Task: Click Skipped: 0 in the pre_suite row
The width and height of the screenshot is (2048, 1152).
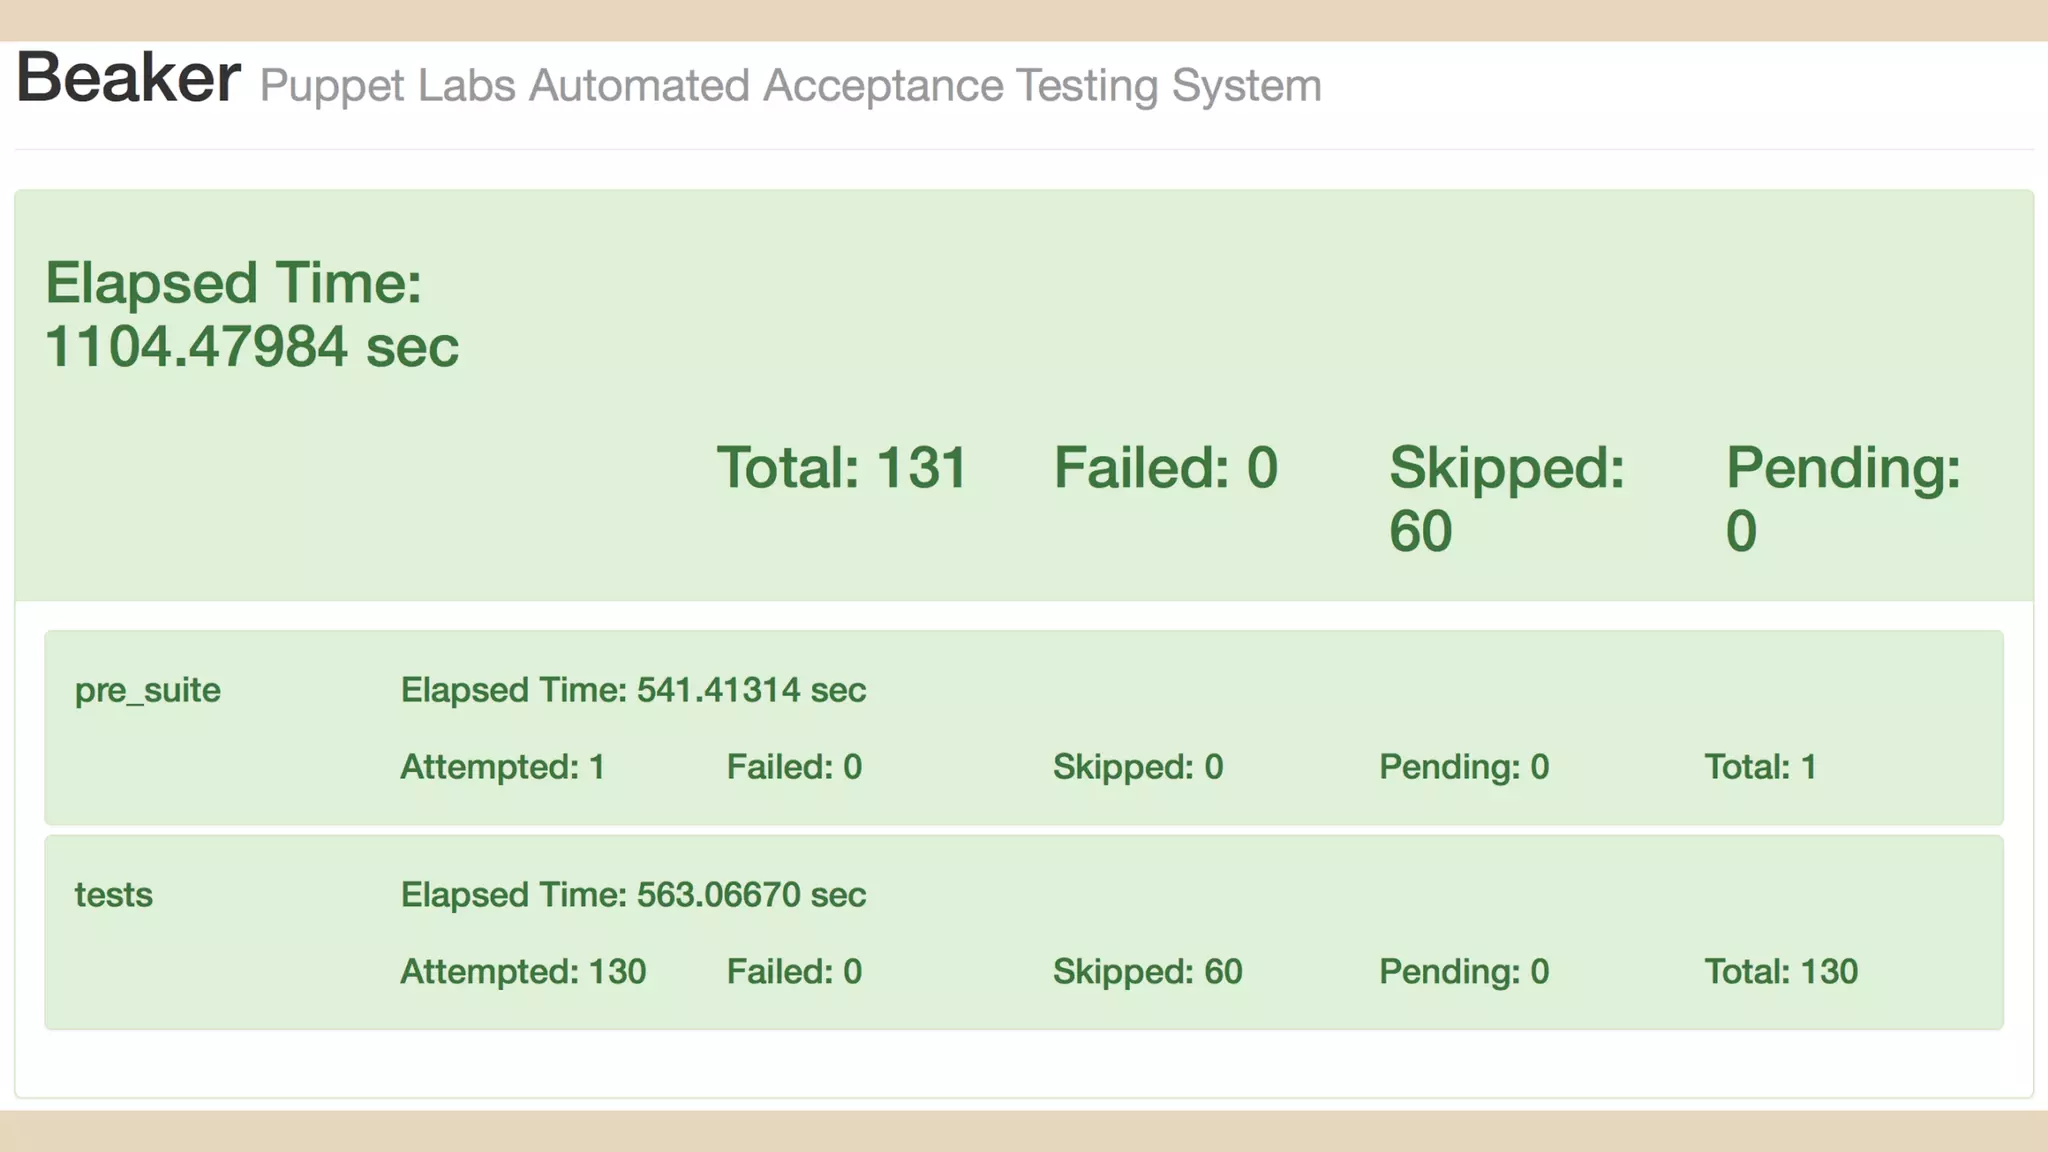Action: 1138,767
